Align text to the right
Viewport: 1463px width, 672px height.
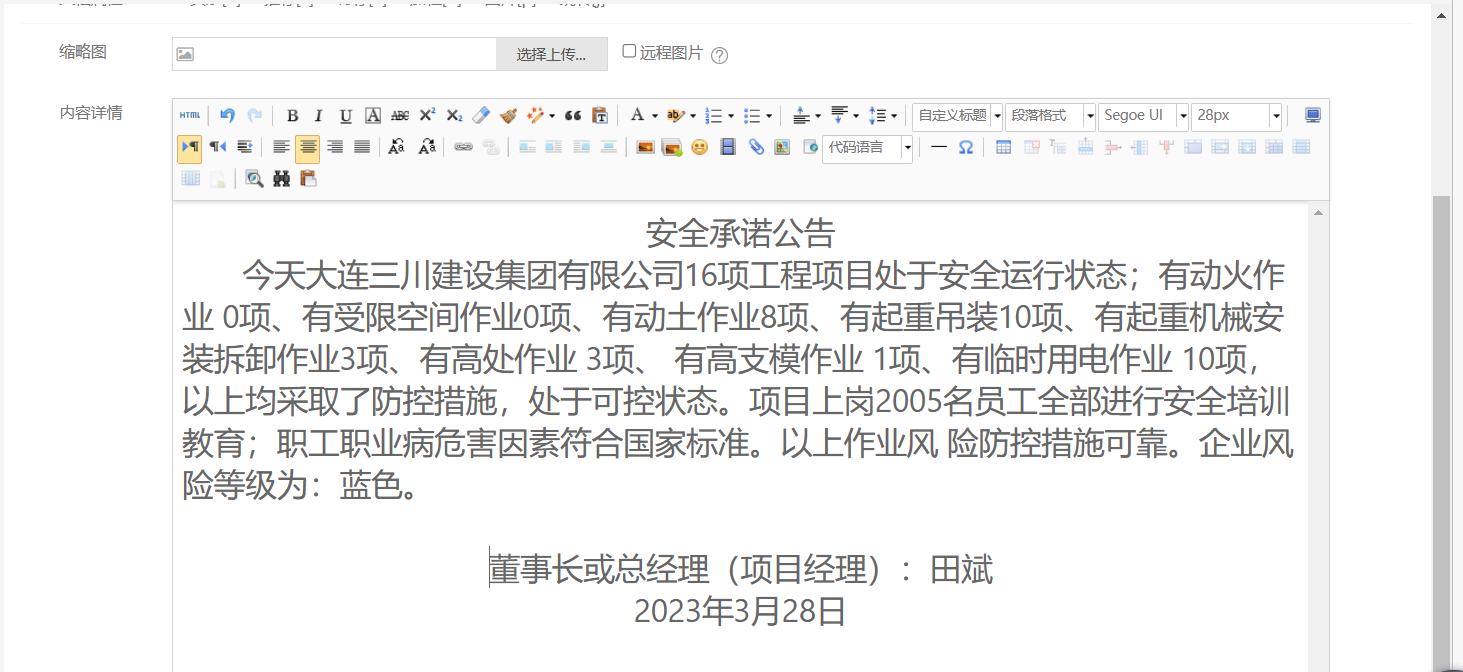point(335,148)
